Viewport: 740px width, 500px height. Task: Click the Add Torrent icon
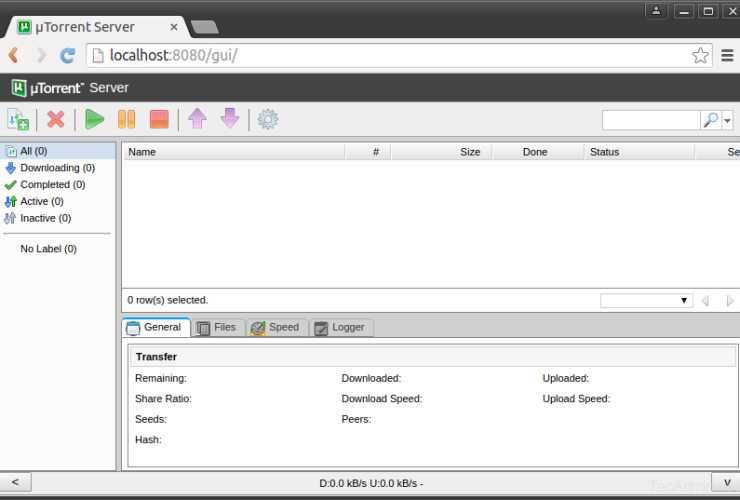pos(18,120)
